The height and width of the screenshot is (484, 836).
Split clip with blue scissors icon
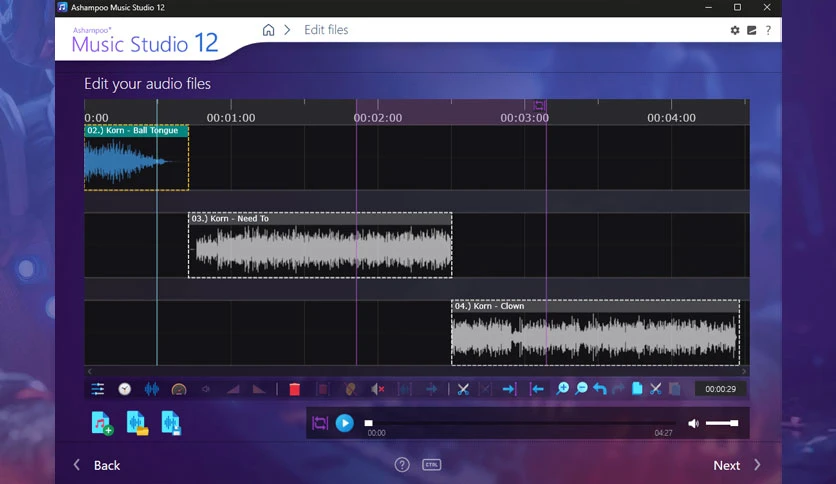[x=463, y=389]
